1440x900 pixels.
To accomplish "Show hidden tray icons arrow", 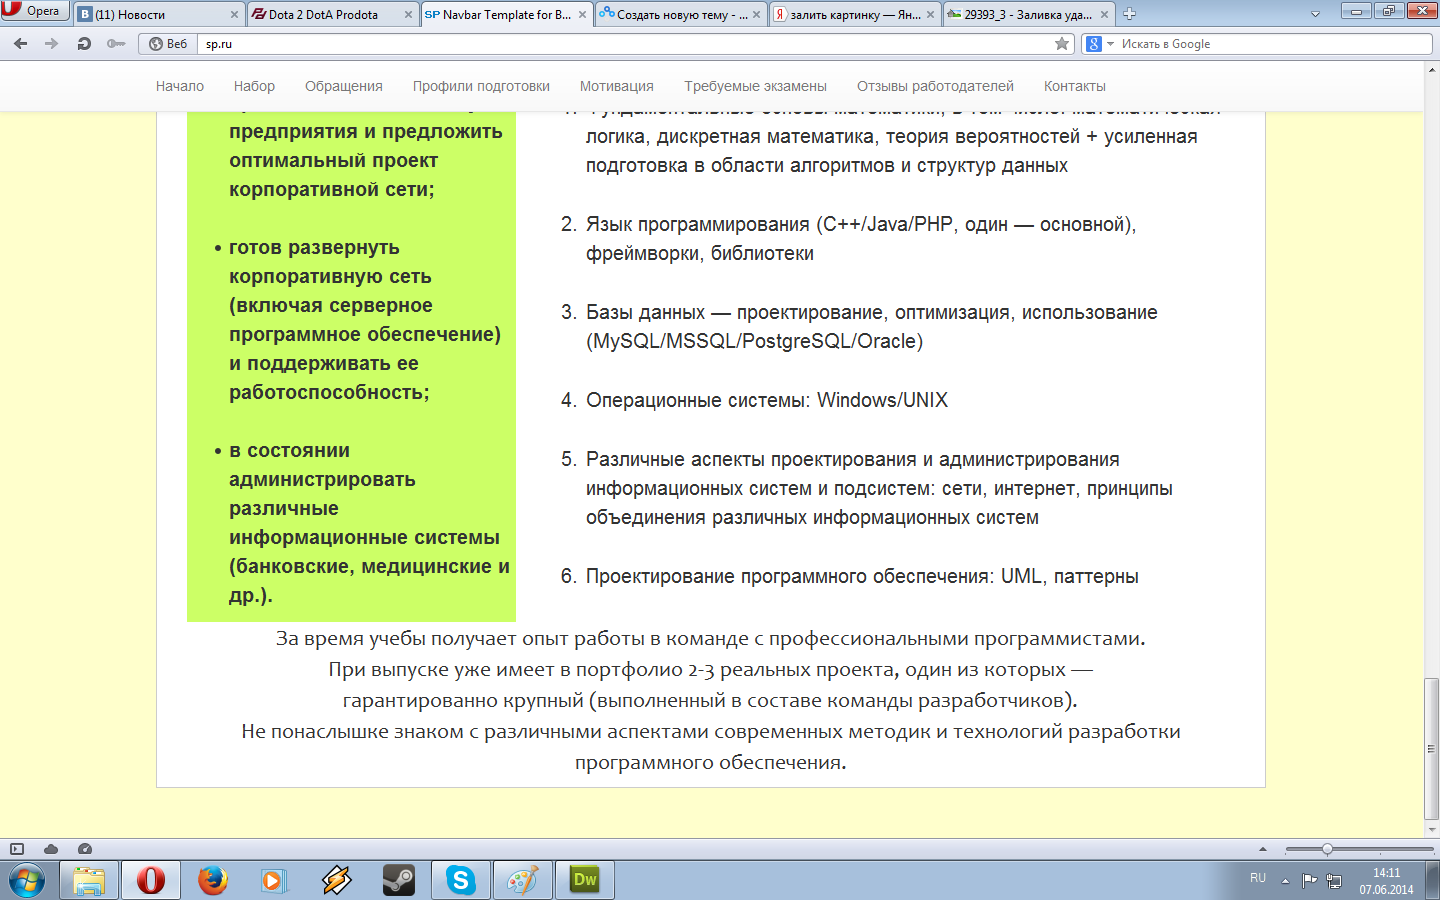I will tap(1286, 881).
